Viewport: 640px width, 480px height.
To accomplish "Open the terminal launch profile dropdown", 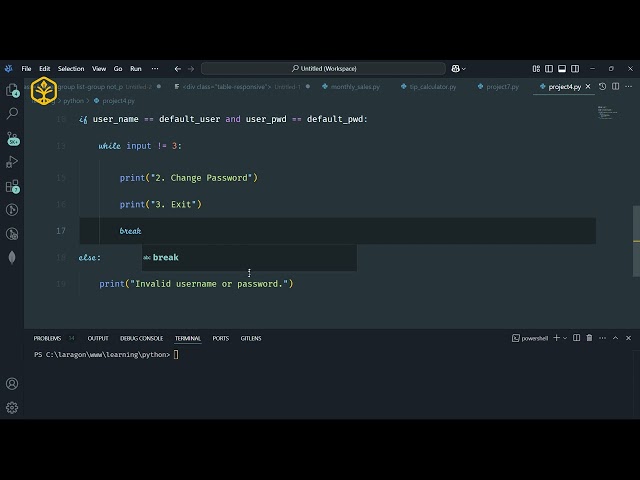I will [x=565, y=338].
